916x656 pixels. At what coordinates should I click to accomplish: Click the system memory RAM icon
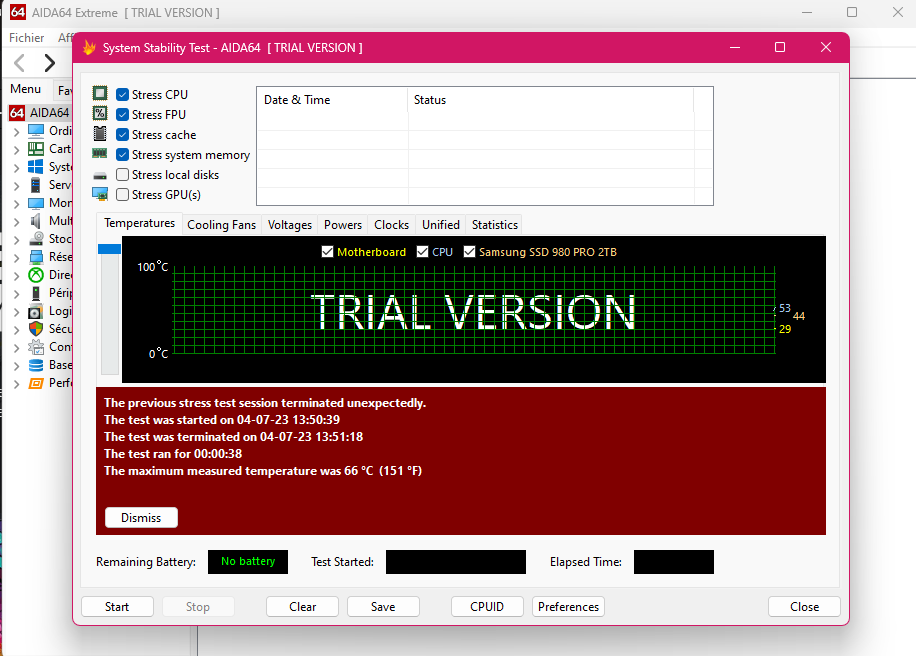[100, 154]
